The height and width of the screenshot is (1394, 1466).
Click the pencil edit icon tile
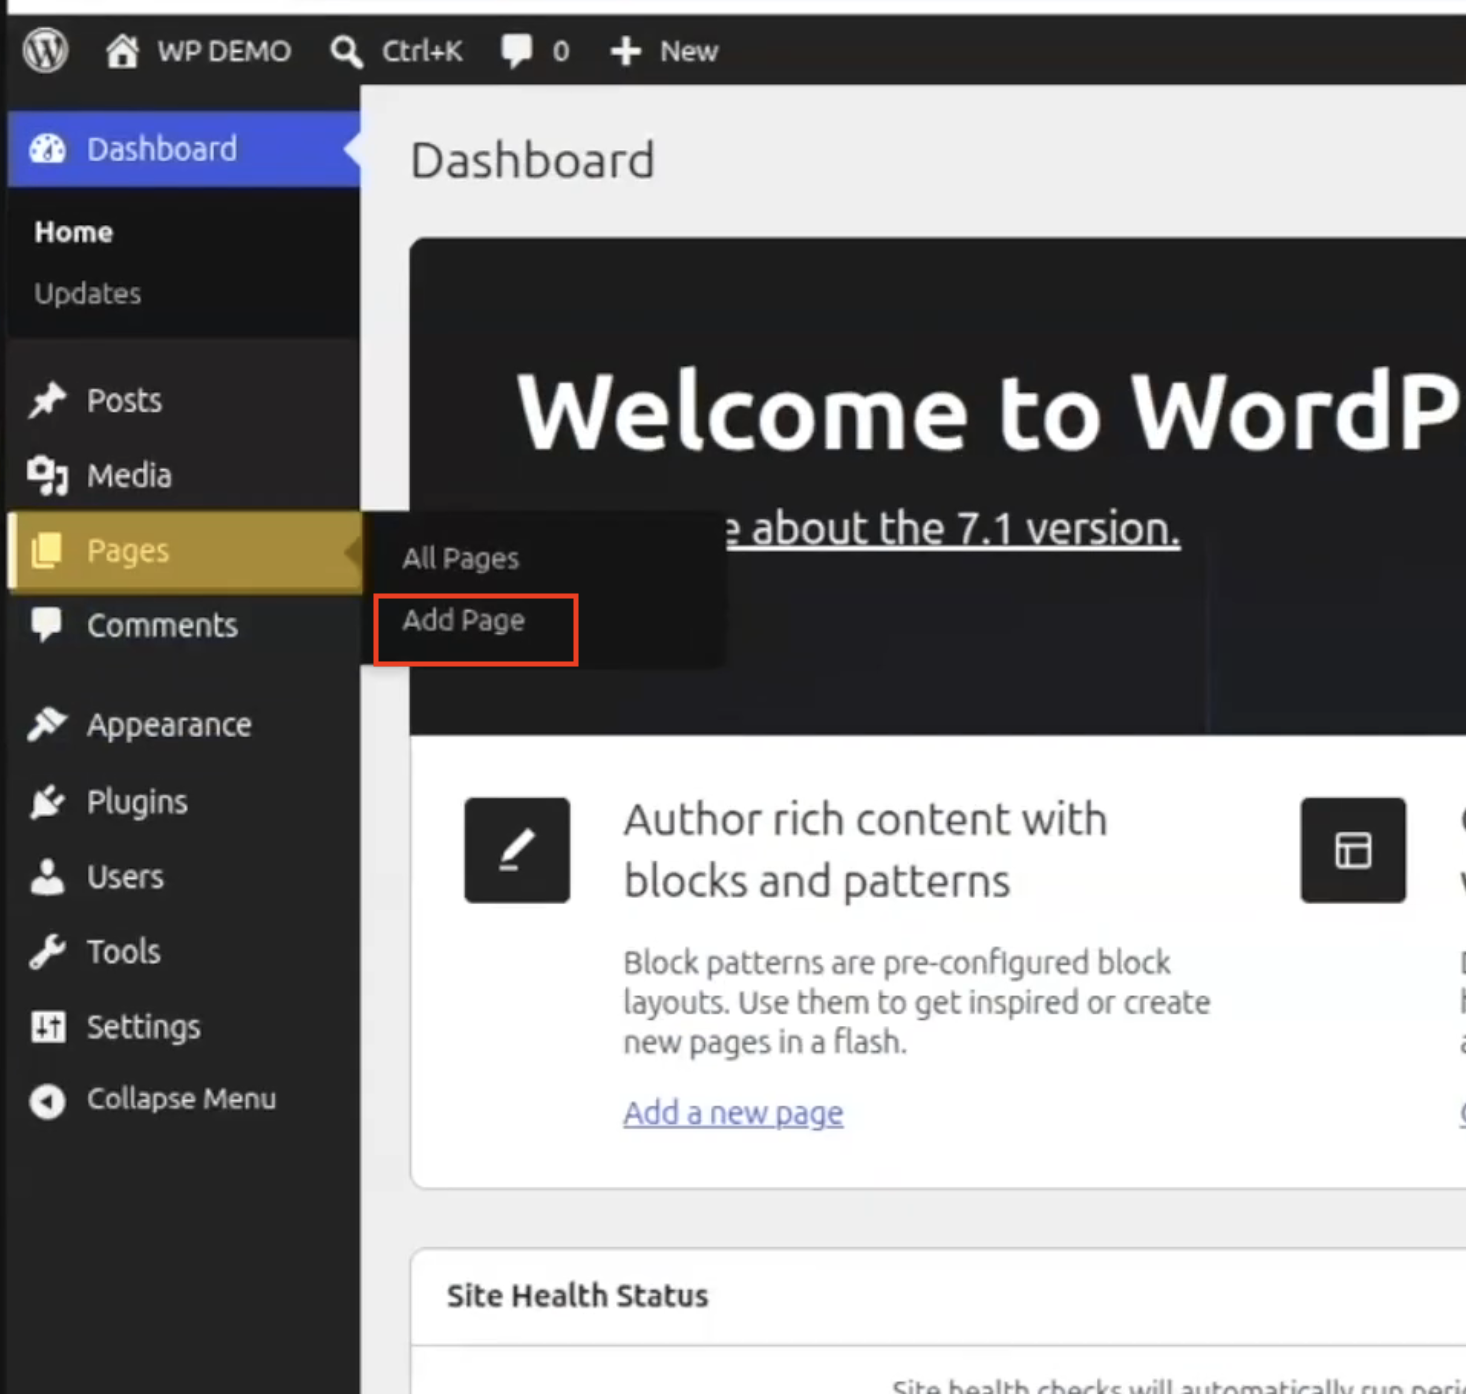(x=517, y=850)
